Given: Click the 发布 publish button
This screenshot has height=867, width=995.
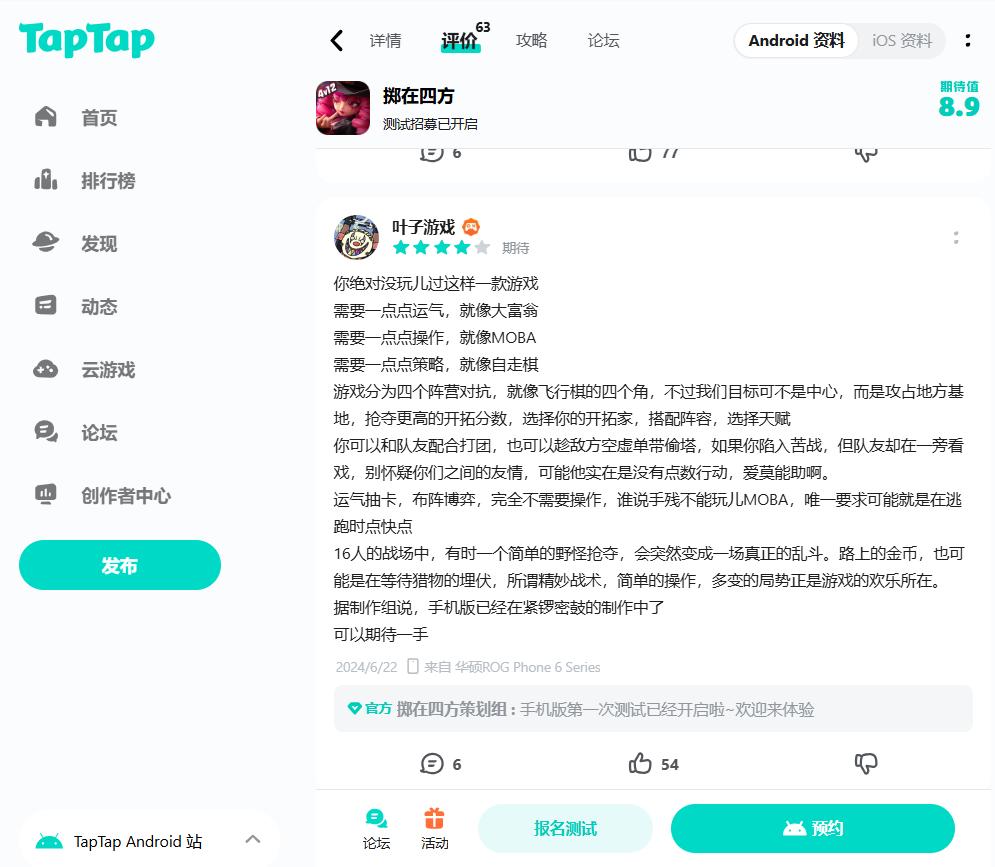Looking at the screenshot, I should [120, 565].
